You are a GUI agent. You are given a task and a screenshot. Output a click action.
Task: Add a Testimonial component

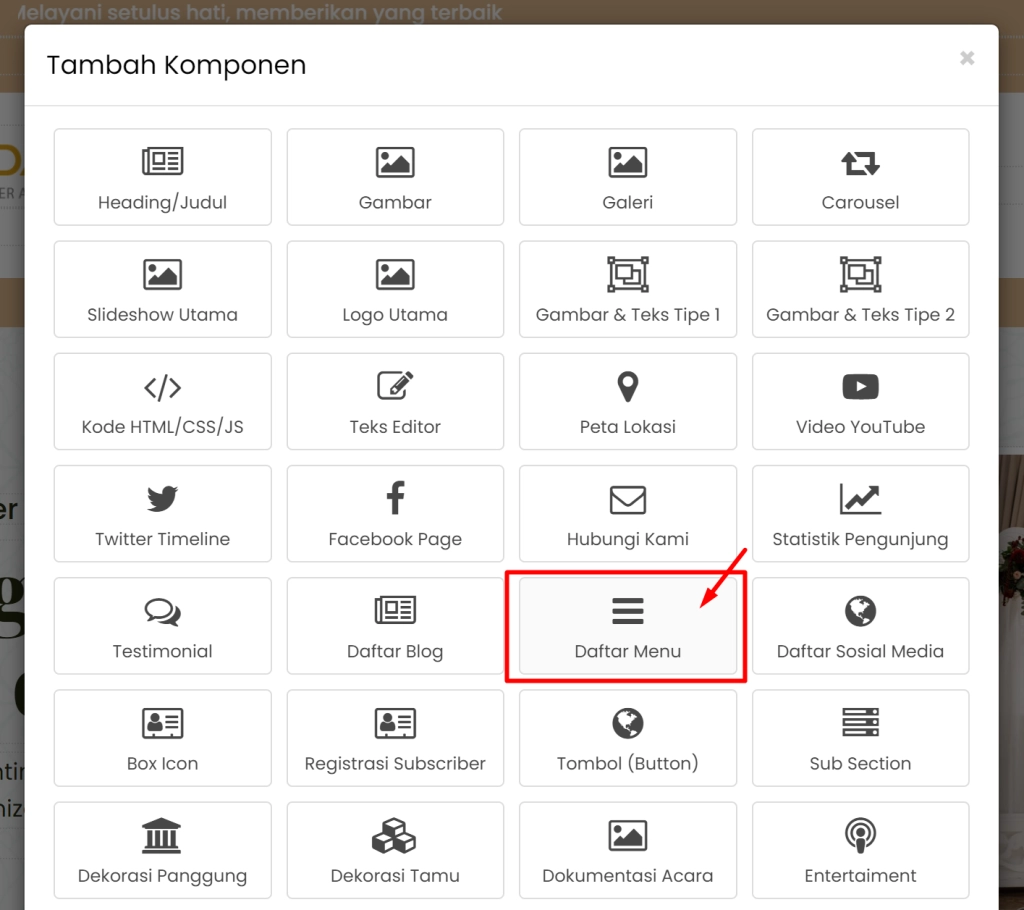coord(162,626)
